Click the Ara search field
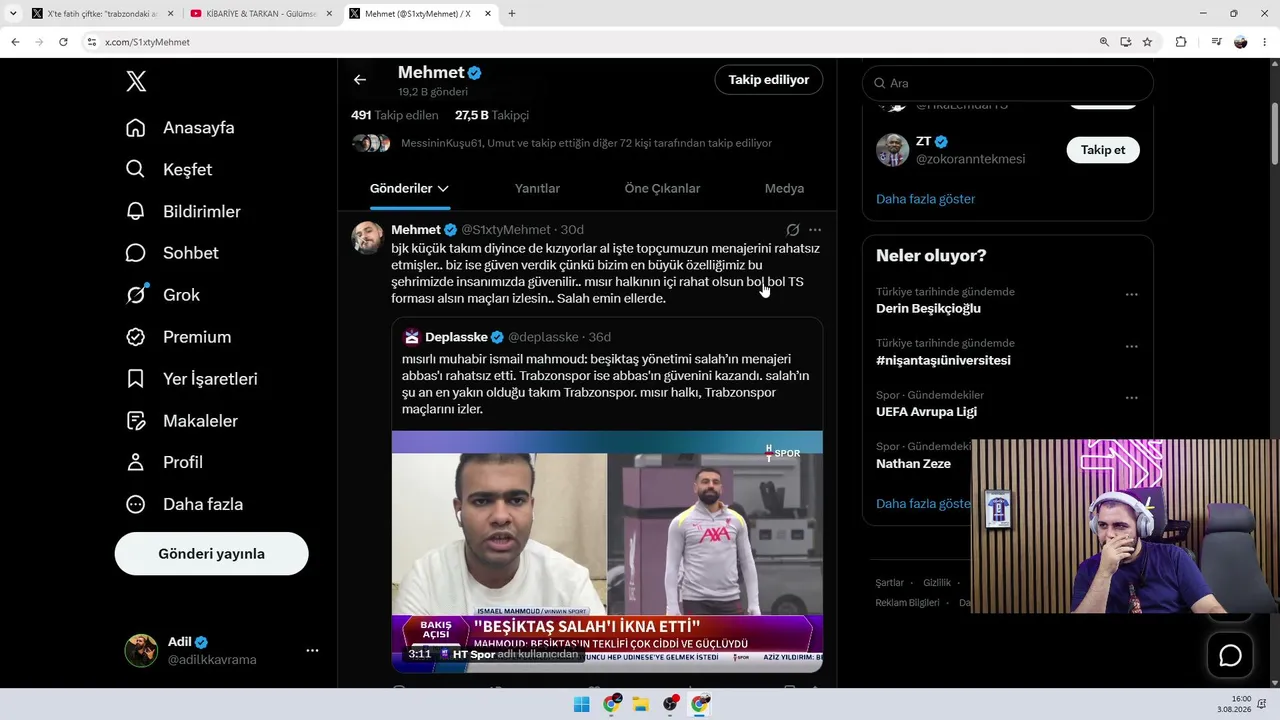Image resolution: width=1280 pixels, height=720 pixels. pyautogui.click(x=1008, y=83)
